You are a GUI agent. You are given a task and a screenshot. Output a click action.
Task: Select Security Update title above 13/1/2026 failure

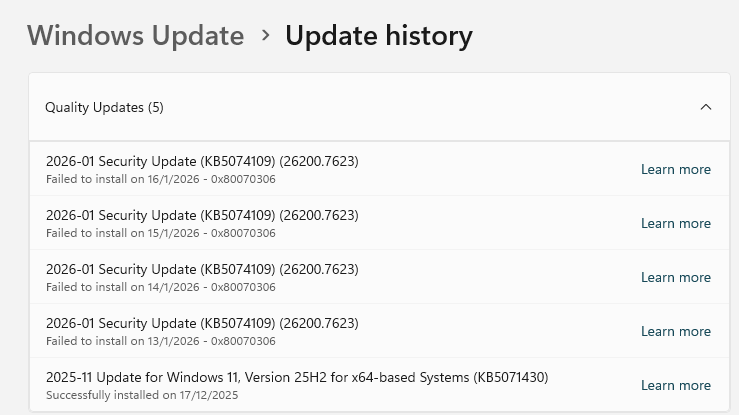(x=202, y=323)
